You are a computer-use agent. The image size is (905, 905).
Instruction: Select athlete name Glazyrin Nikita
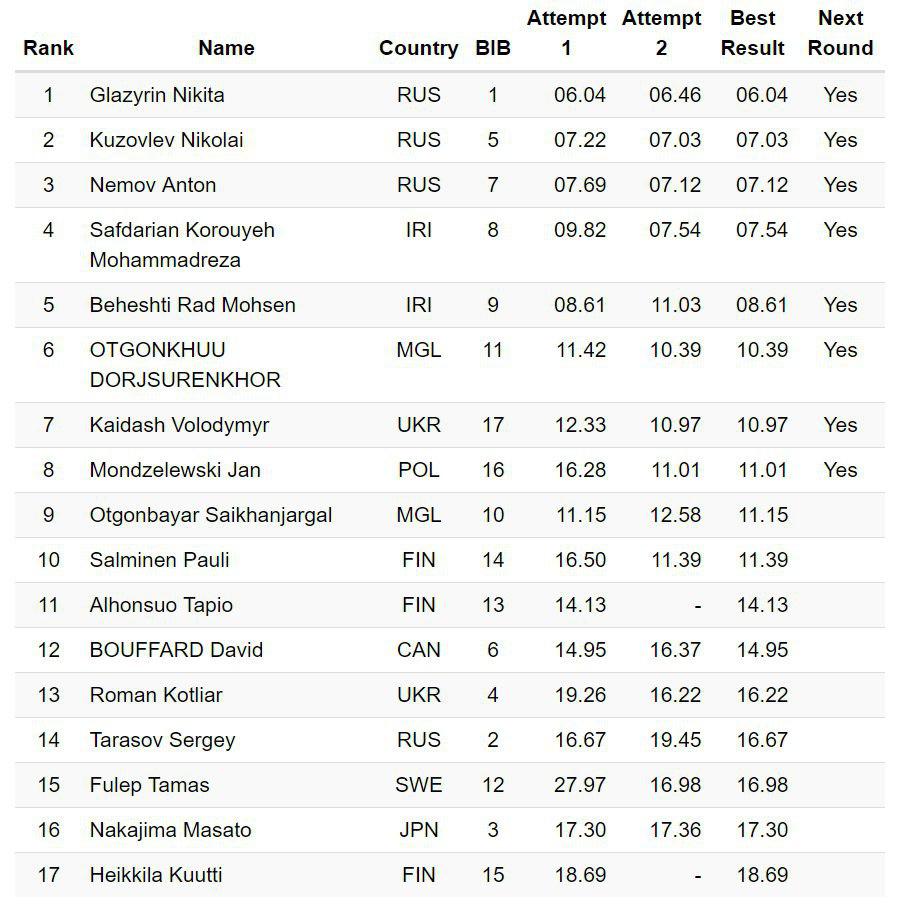click(x=157, y=95)
